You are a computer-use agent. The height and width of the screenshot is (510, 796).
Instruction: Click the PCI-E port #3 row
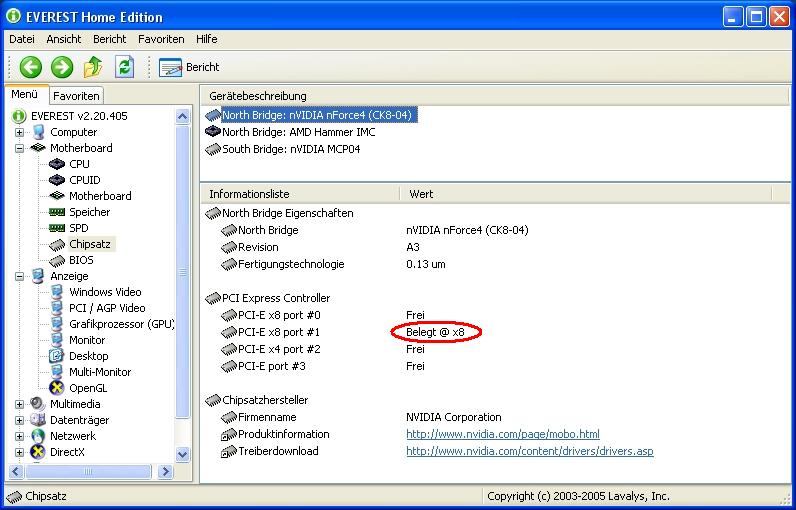[495, 366]
